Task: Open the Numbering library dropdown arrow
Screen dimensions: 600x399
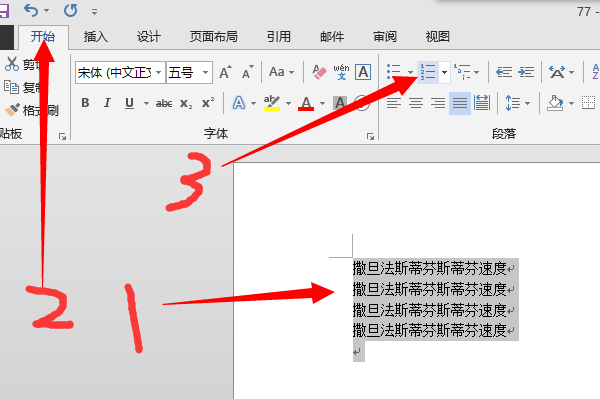Action: (x=444, y=72)
